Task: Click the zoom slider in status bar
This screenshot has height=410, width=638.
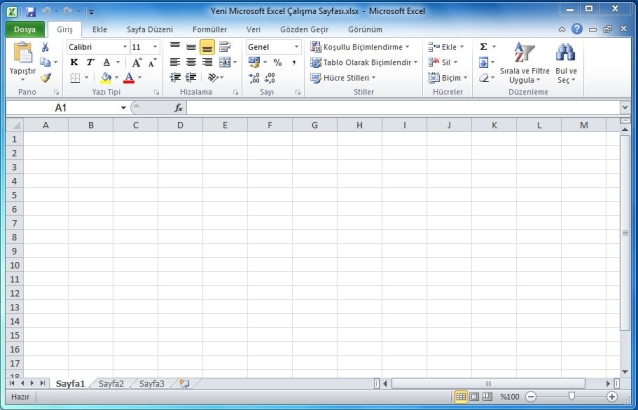Action: 572,397
